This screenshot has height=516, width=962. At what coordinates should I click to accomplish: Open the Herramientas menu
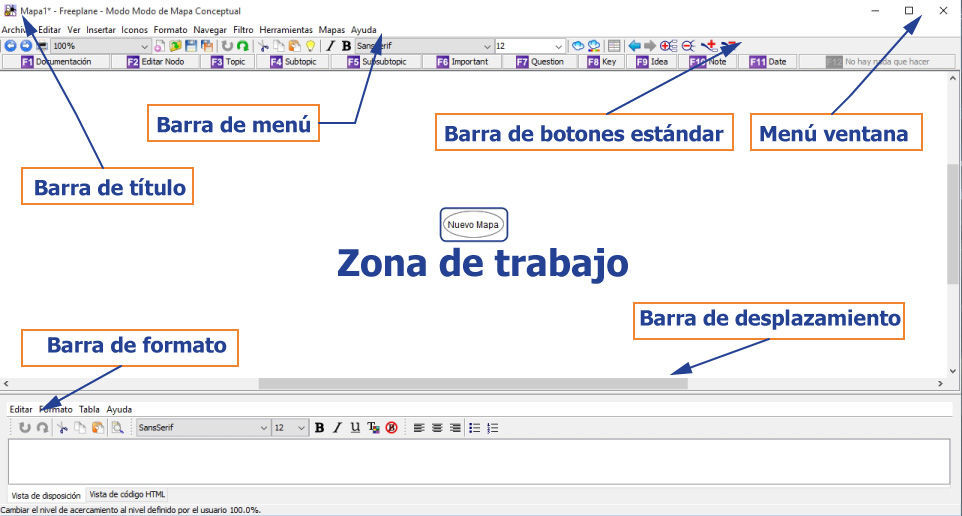click(x=285, y=30)
